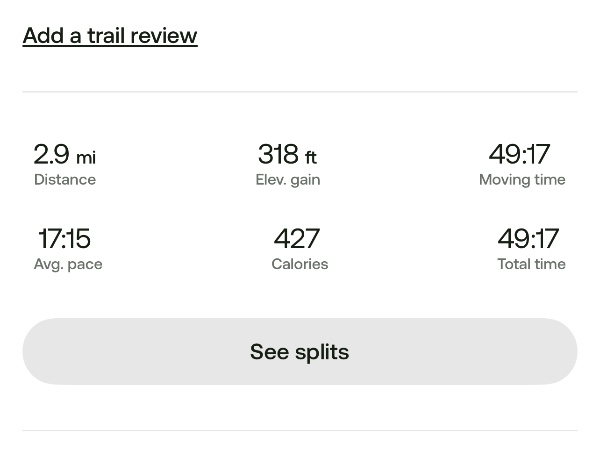Image resolution: width=600 pixels, height=450 pixels.
Task: Select the Calories caption
Action: (300, 264)
